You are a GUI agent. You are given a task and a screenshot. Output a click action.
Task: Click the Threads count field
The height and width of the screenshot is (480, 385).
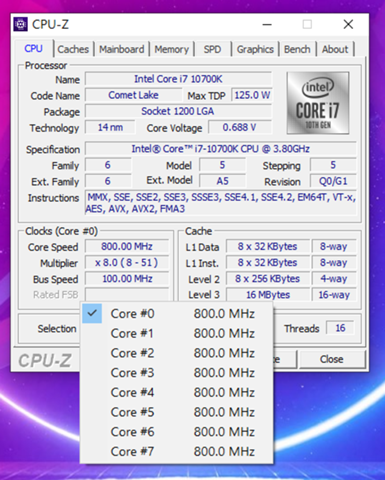[340, 328]
